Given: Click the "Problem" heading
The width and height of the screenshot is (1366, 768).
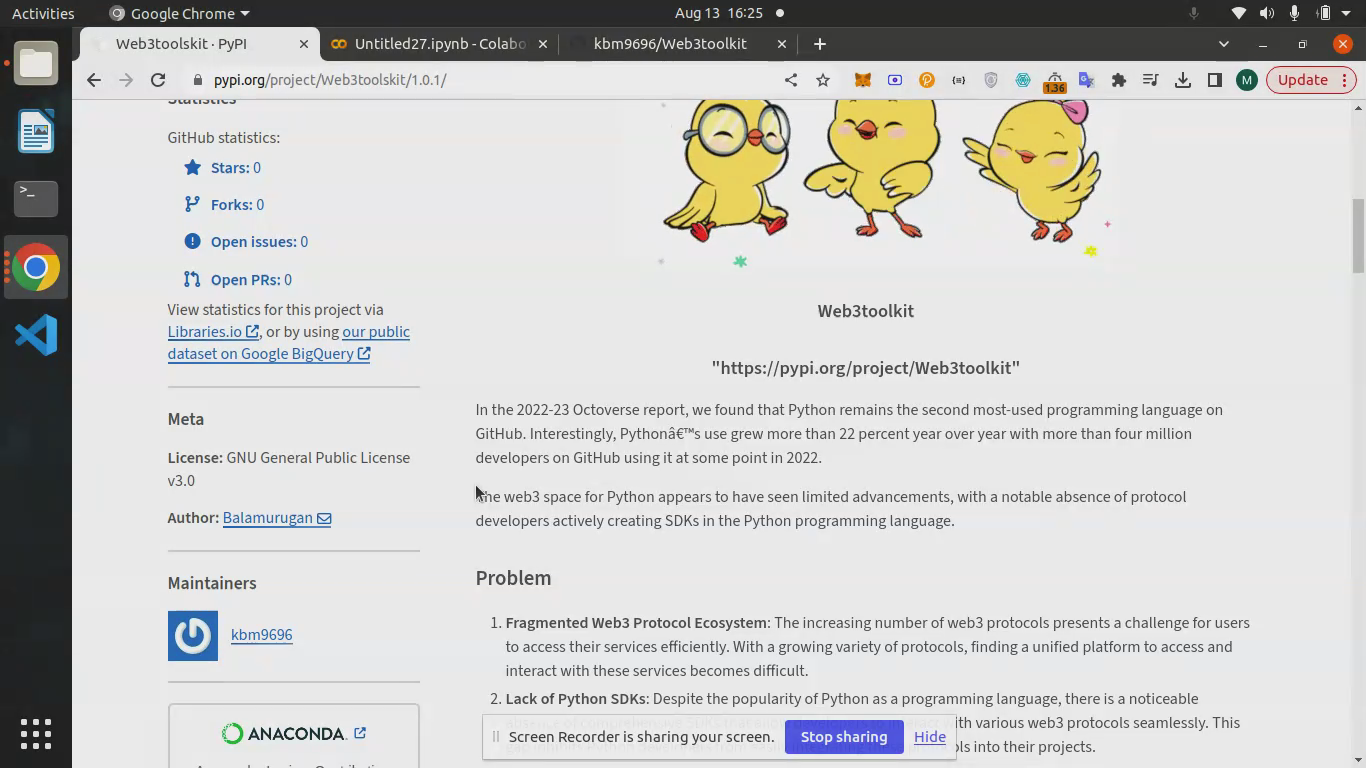Looking at the screenshot, I should click(x=513, y=578).
